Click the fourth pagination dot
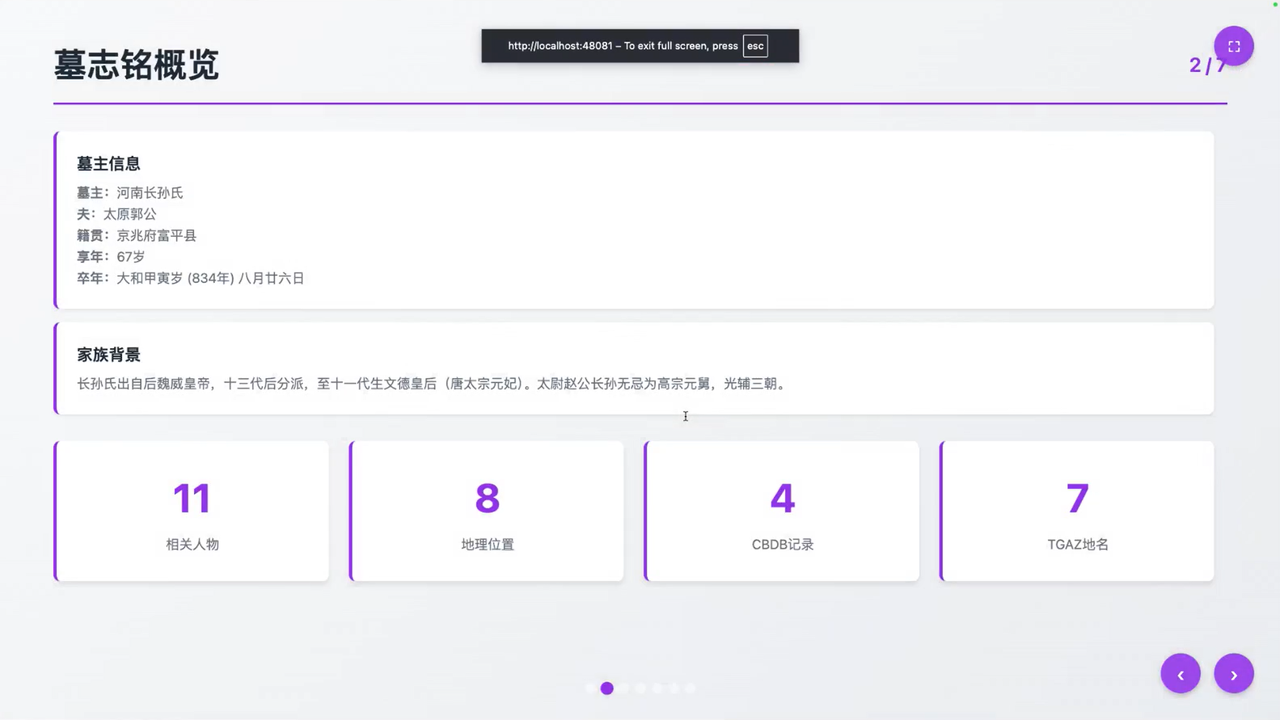1280x720 pixels. [x=640, y=688]
